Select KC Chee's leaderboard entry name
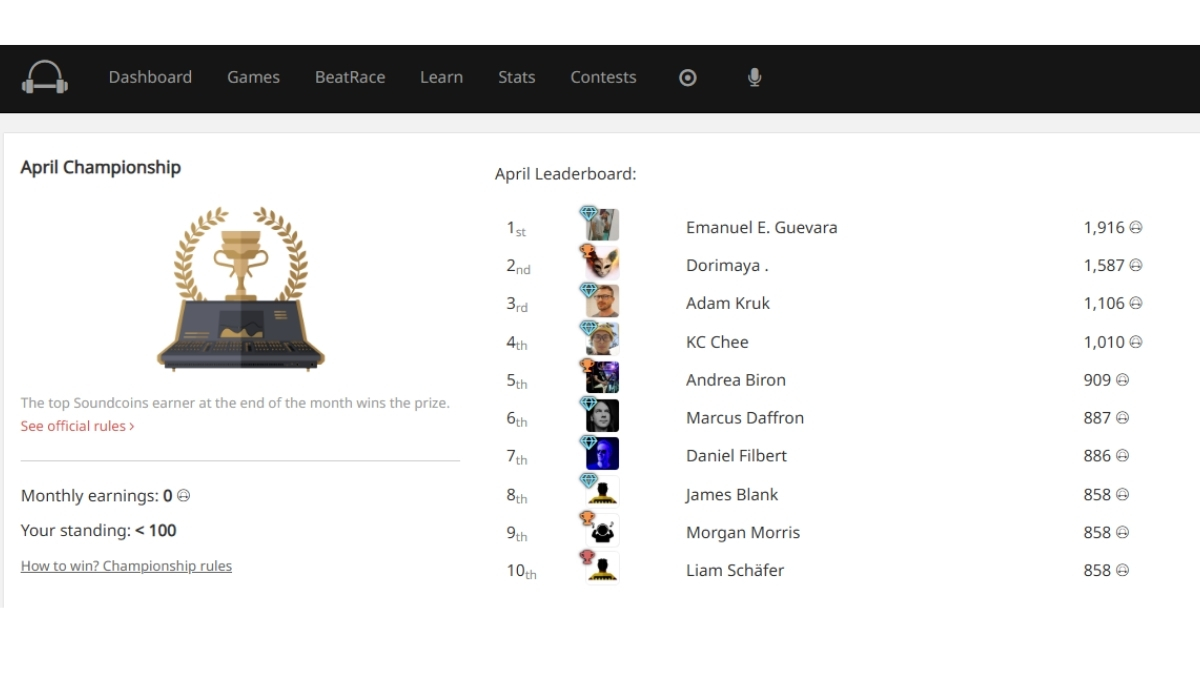The height and width of the screenshot is (675, 1200). click(717, 341)
